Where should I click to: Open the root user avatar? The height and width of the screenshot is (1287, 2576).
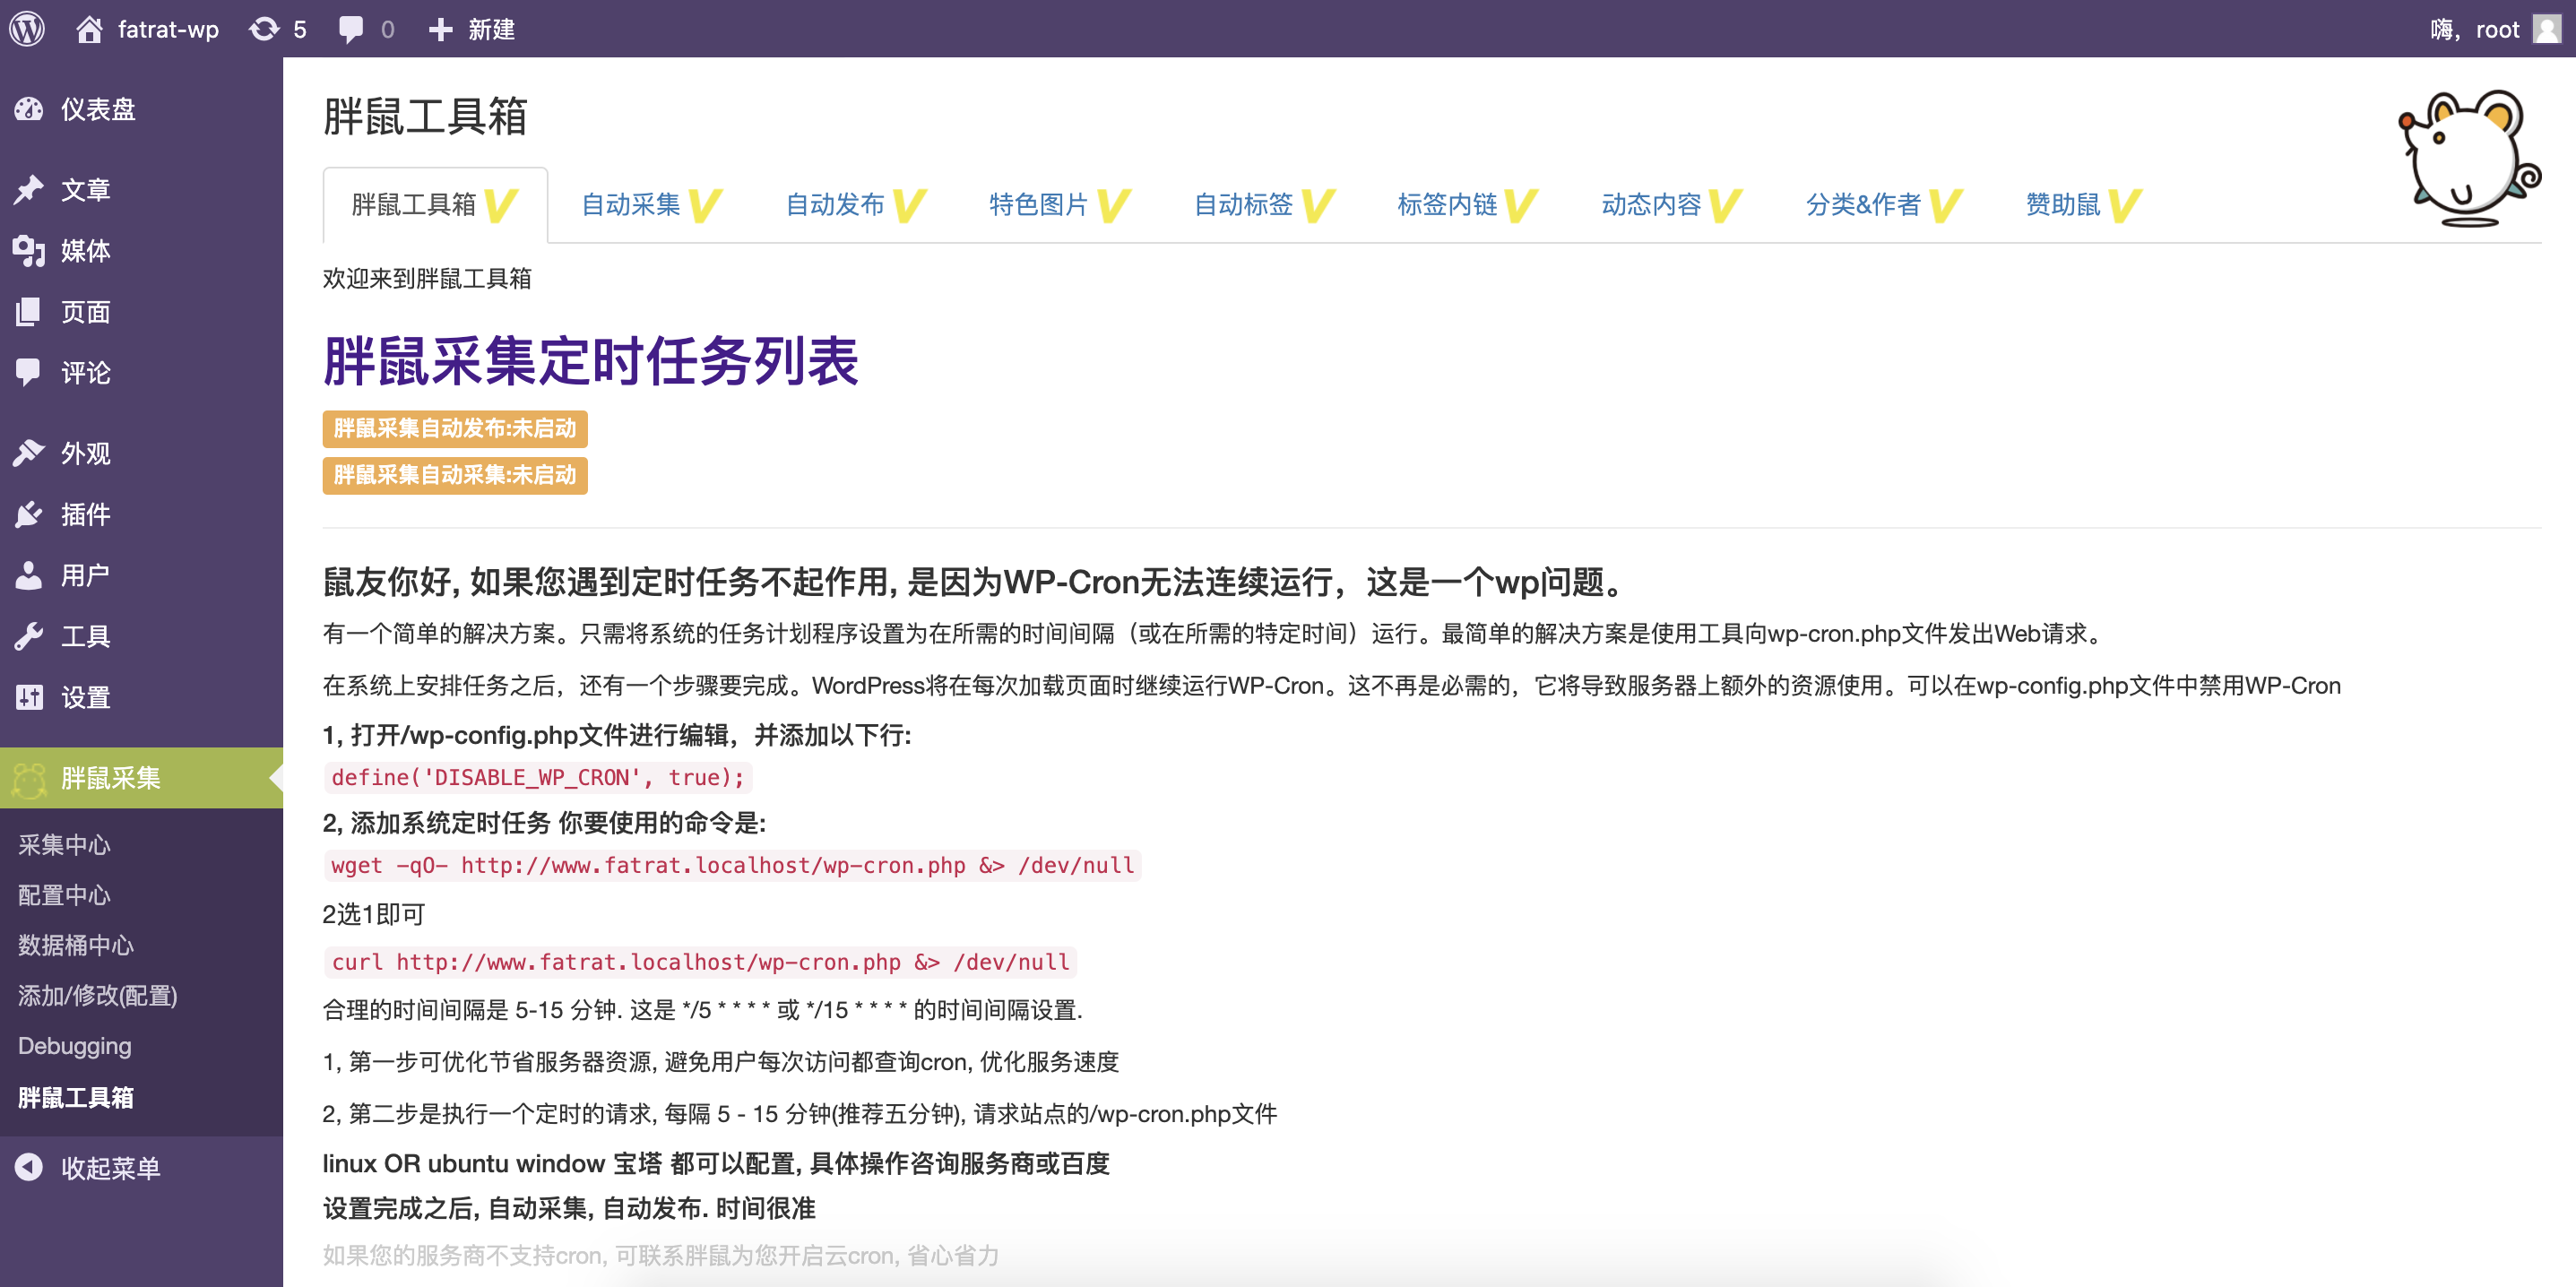[2546, 29]
